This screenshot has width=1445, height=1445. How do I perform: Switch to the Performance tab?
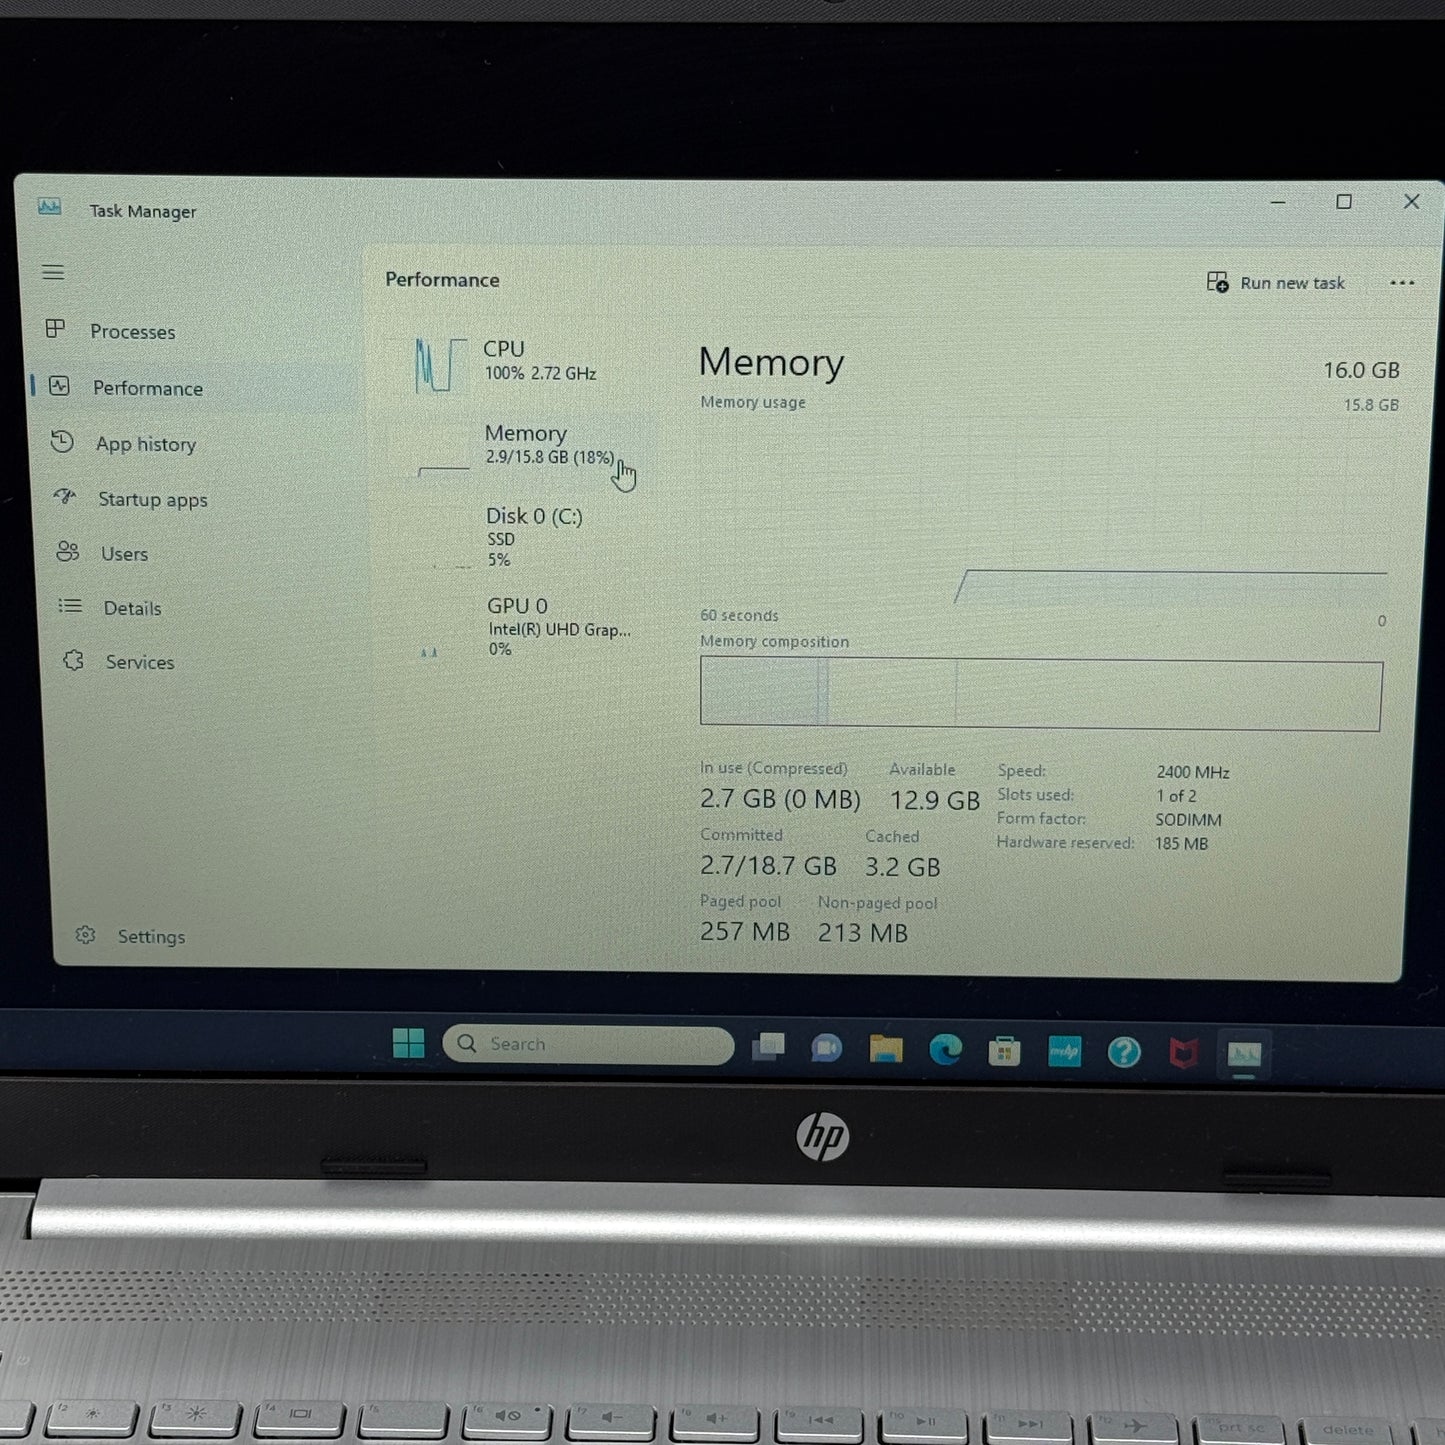[x=146, y=388]
